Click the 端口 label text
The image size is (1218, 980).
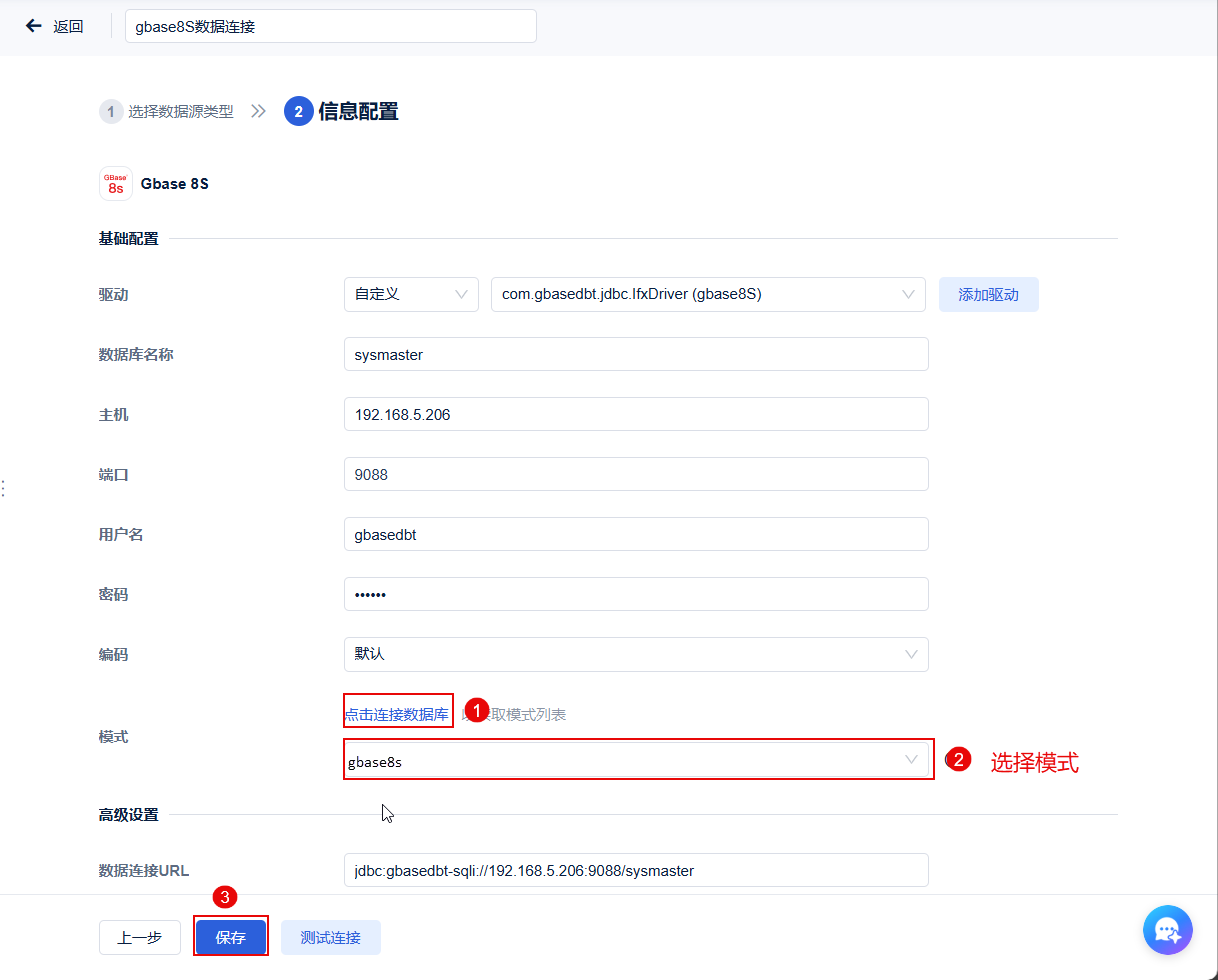114,474
